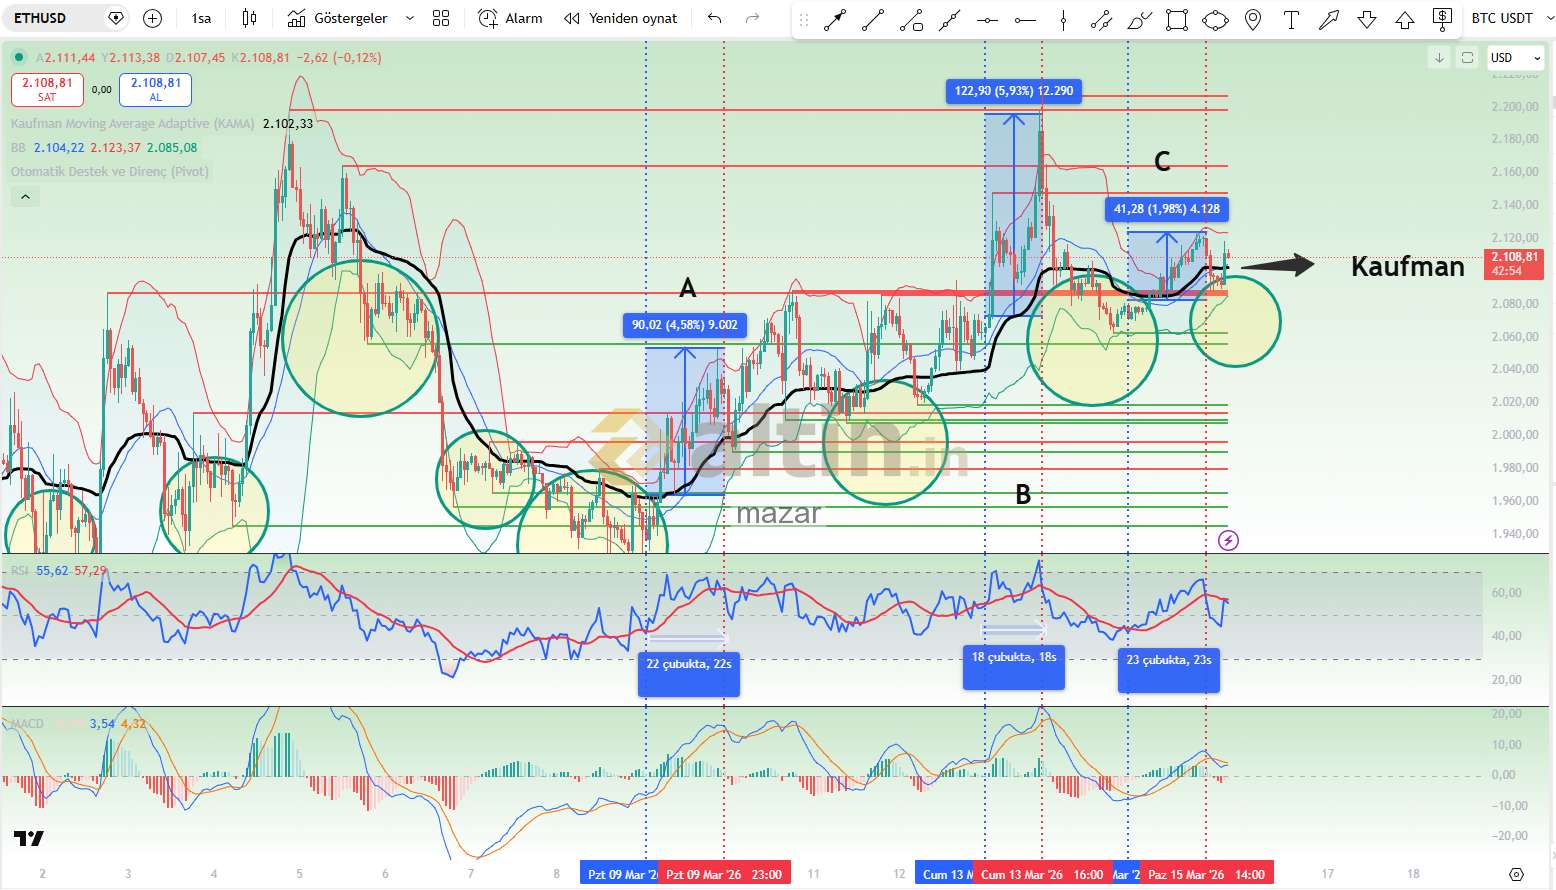Expand the Göstergeler favorites dropdown arrow
The height and width of the screenshot is (890, 1556).
(410, 18)
